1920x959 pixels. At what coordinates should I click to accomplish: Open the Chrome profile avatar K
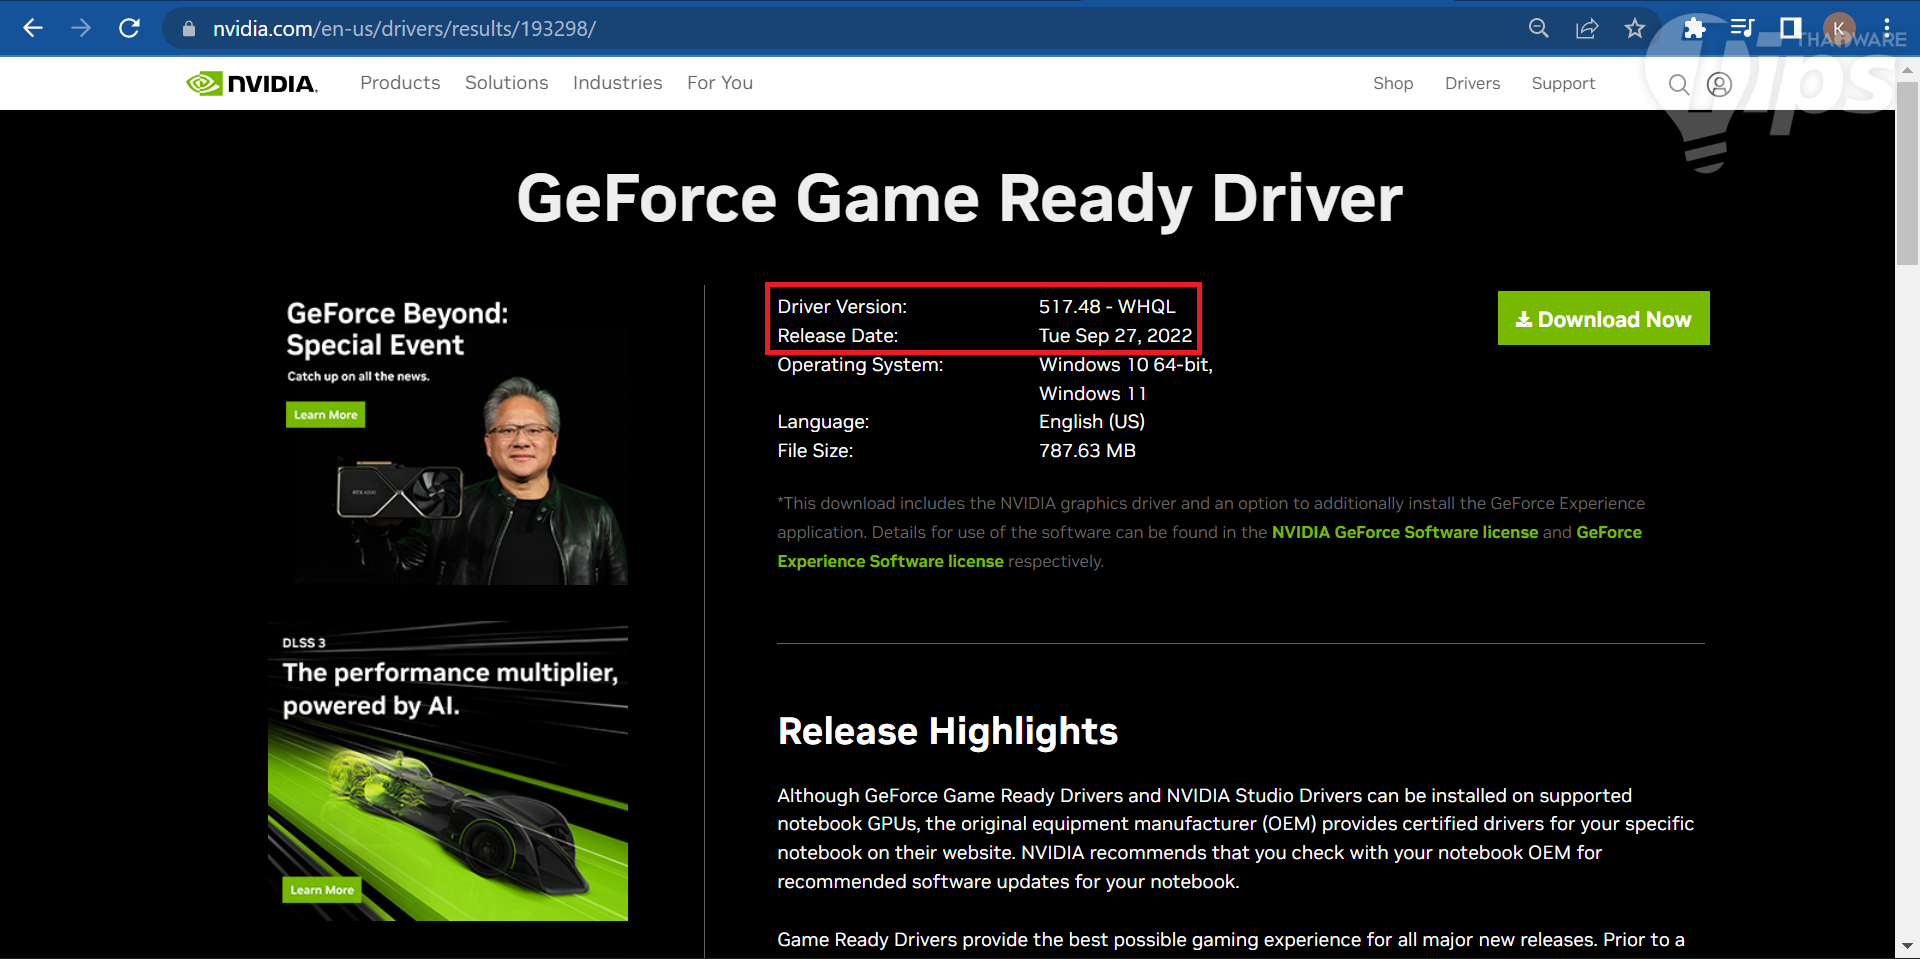(x=1839, y=28)
